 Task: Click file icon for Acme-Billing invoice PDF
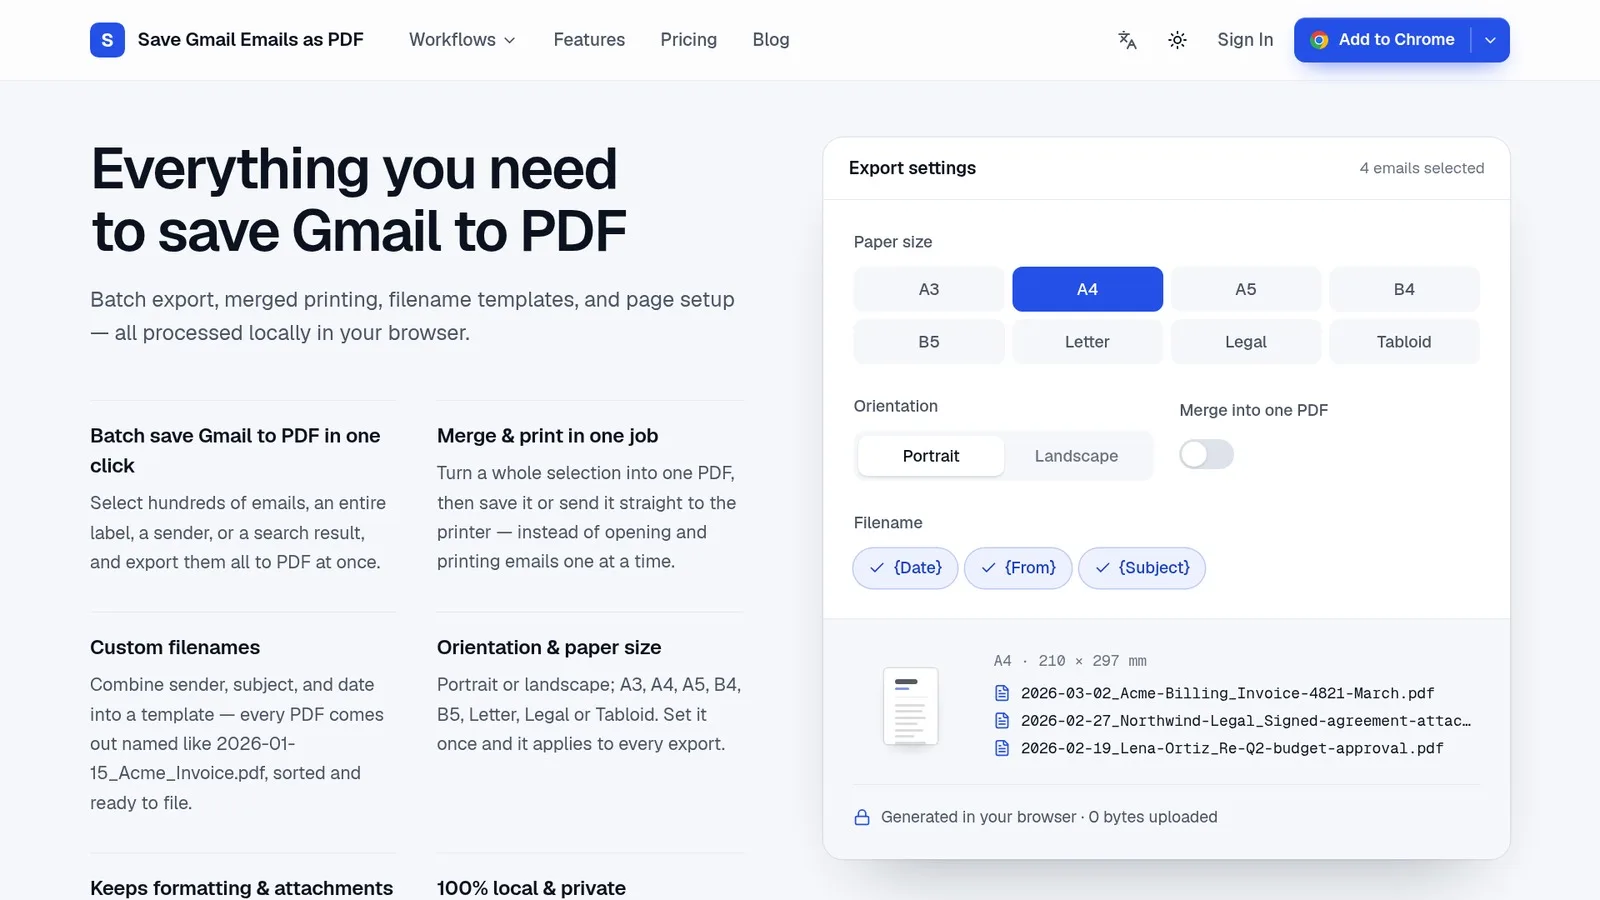(x=1002, y=693)
